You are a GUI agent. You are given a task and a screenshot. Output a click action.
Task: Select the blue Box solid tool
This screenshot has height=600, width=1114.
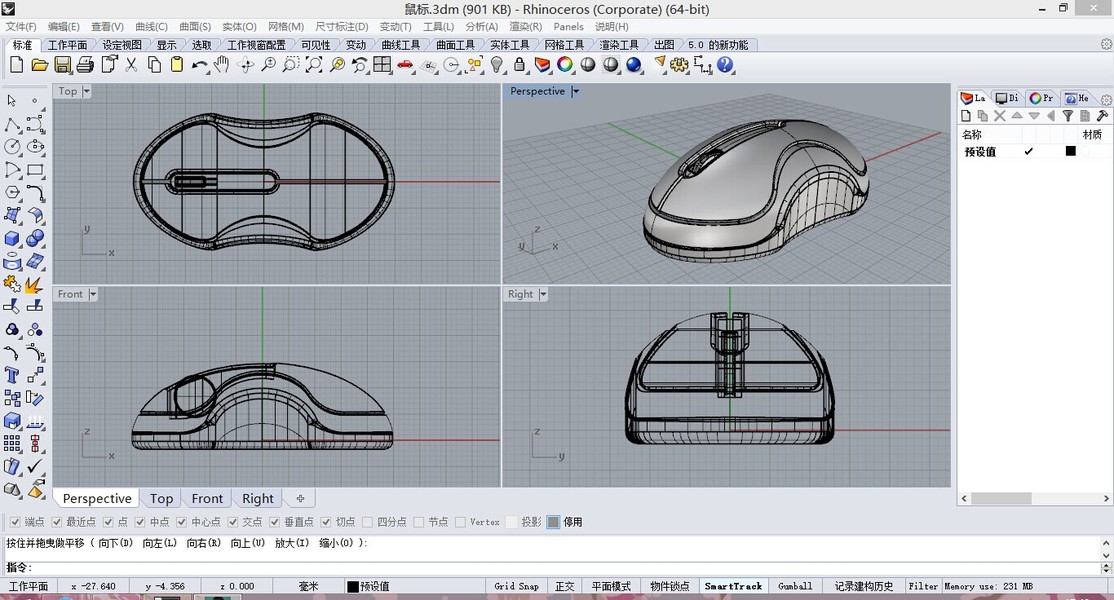[12, 238]
